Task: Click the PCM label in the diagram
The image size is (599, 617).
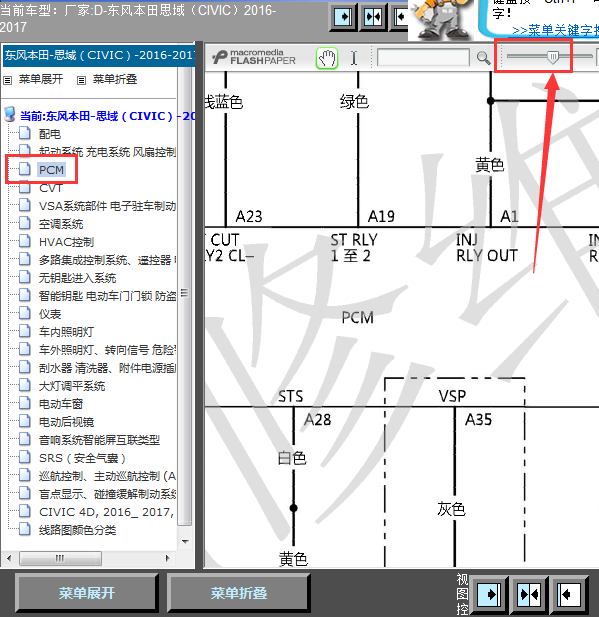Action: pos(357,318)
